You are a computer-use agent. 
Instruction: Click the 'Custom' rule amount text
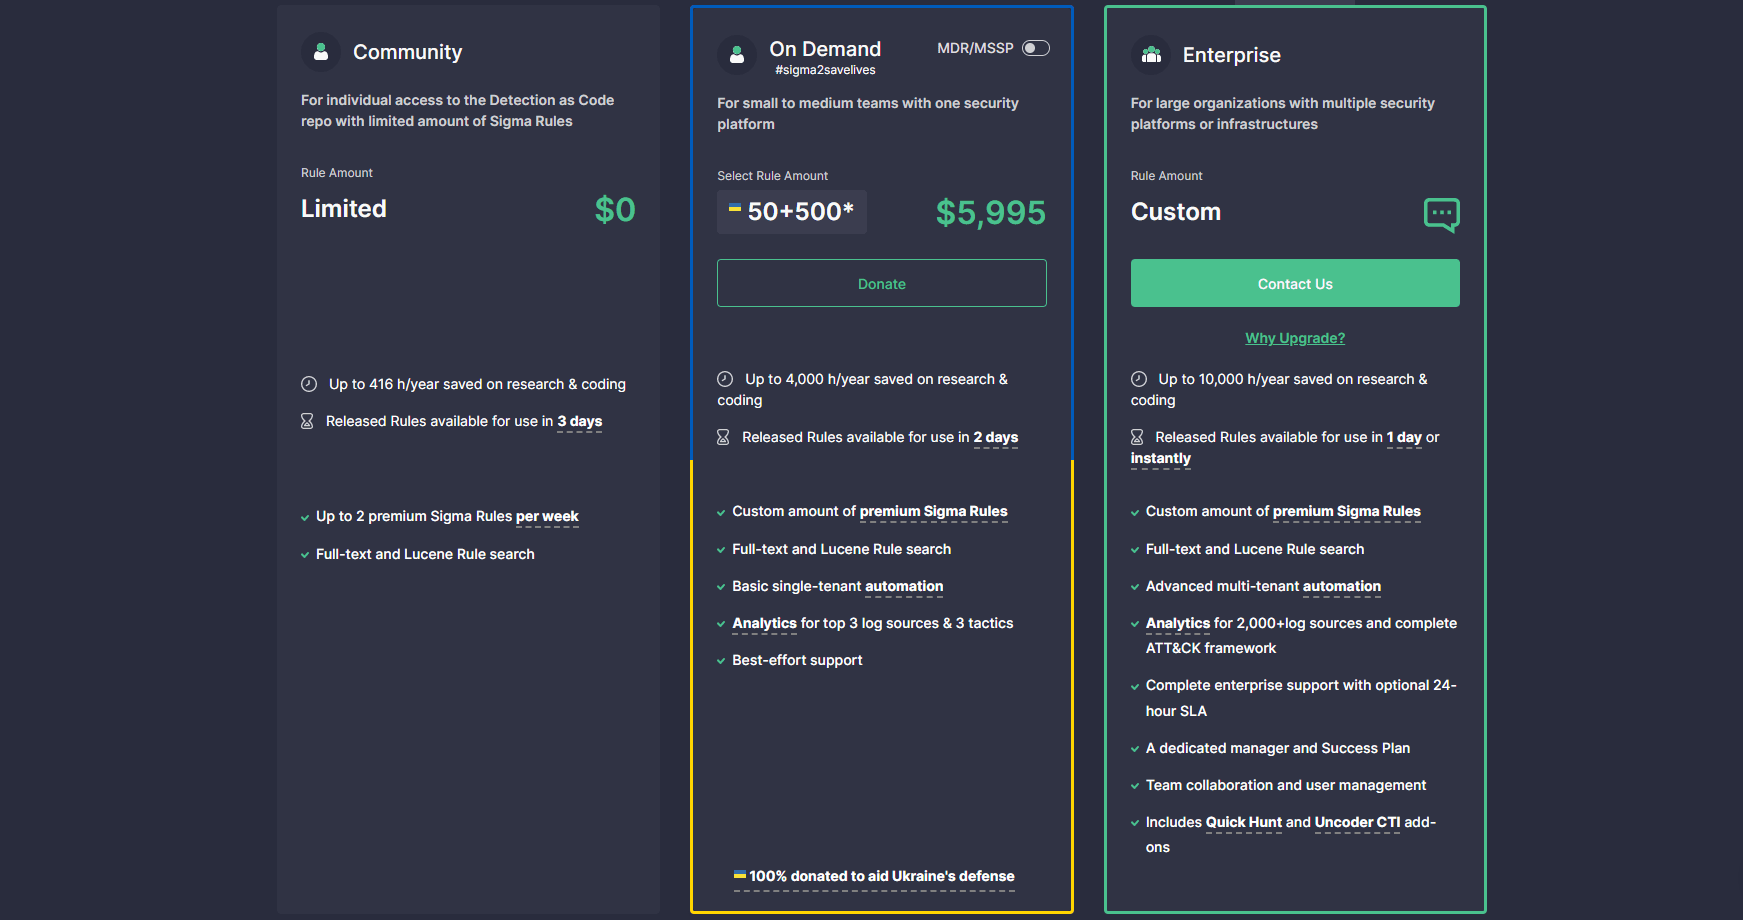click(1176, 212)
